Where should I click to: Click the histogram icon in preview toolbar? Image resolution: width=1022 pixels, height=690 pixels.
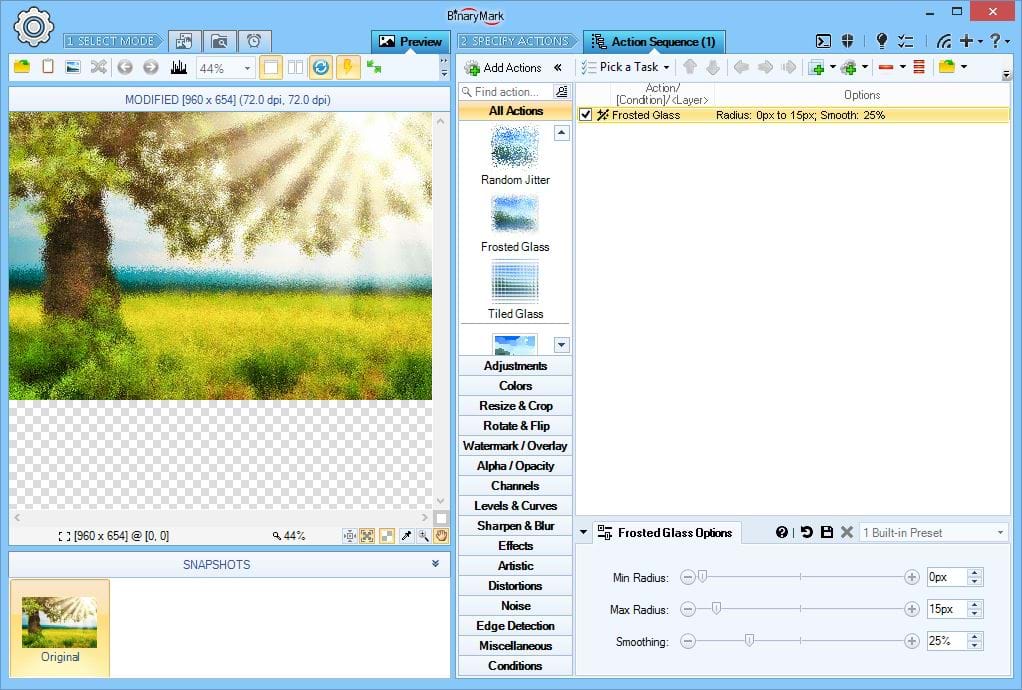click(179, 68)
